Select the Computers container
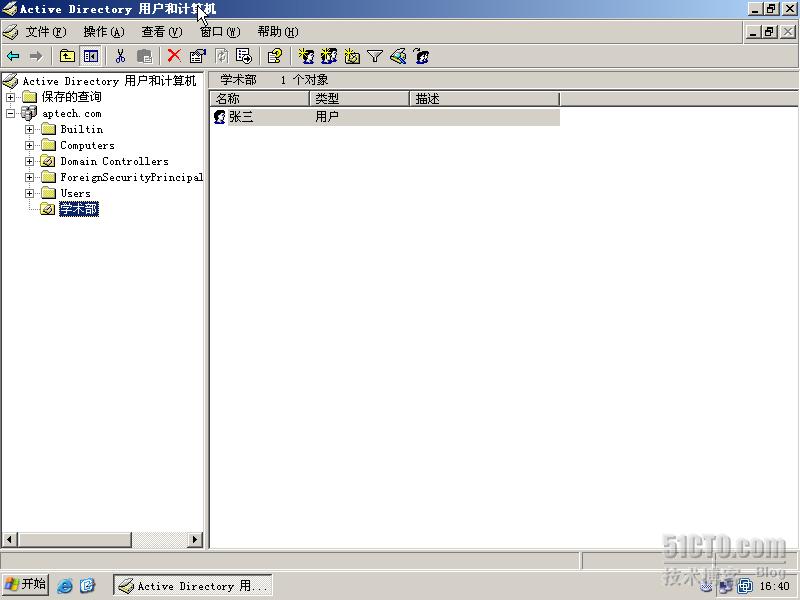The height and width of the screenshot is (600, 800). coord(87,145)
